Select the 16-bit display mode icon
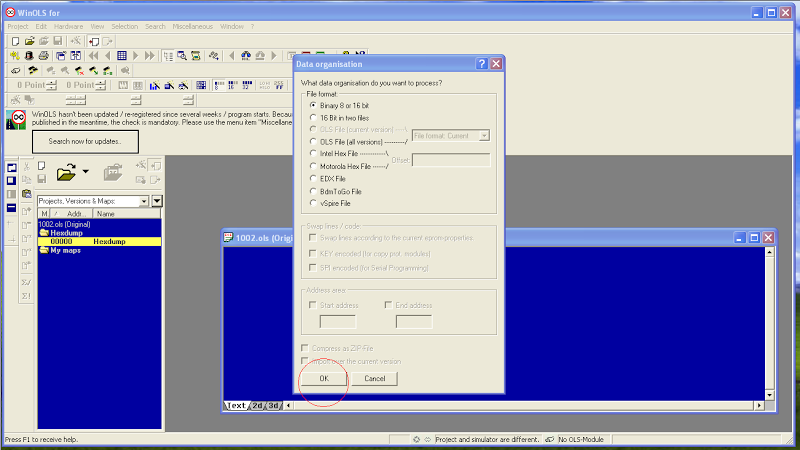Screen dimensions: 800x450 point(233,85)
